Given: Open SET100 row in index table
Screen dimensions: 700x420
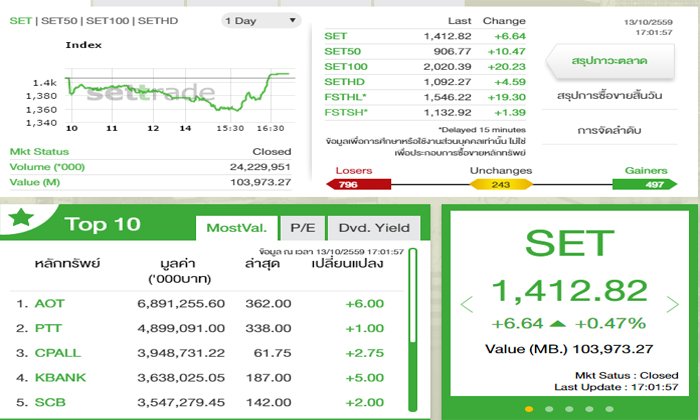Looking at the screenshot, I should click(425, 67).
